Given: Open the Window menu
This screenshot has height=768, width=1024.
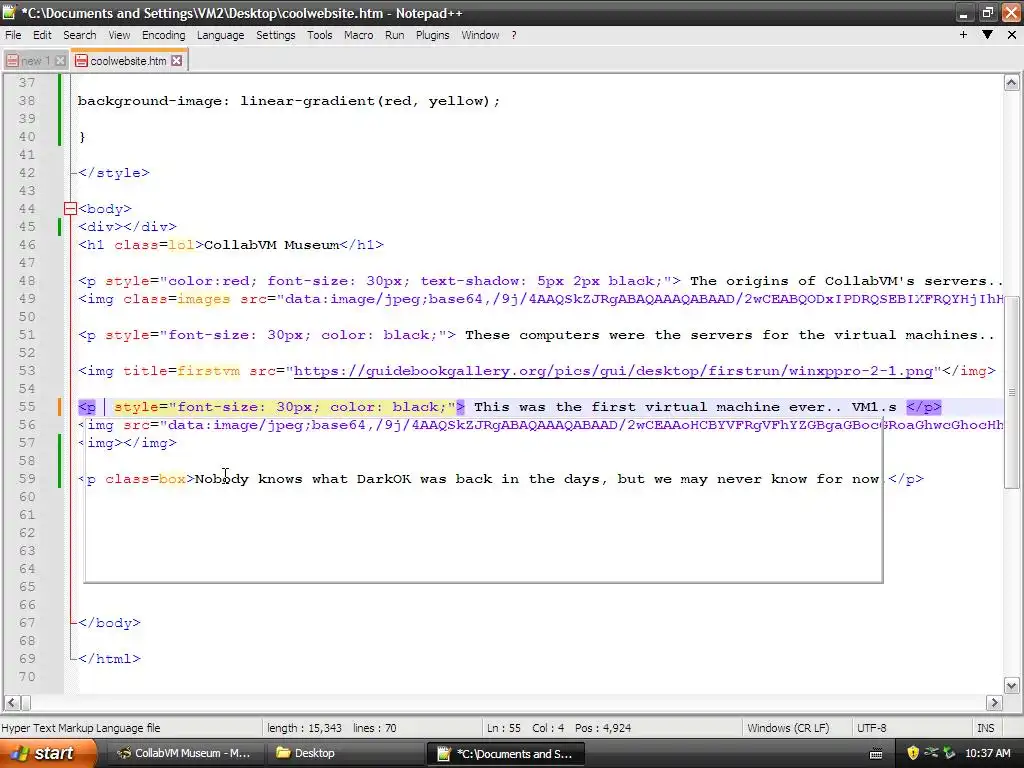Looking at the screenshot, I should [x=480, y=35].
